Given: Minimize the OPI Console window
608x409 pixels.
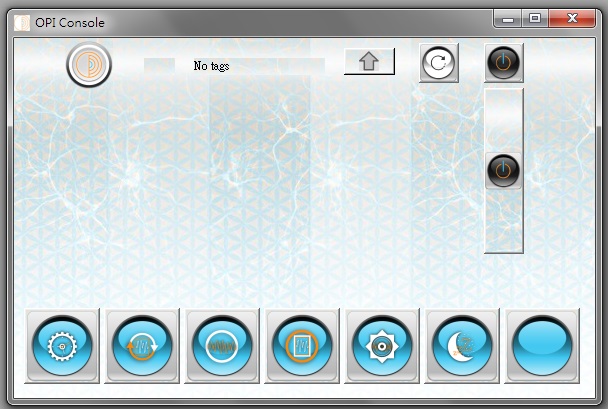Looking at the screenshot, I should tap(508, 19).
